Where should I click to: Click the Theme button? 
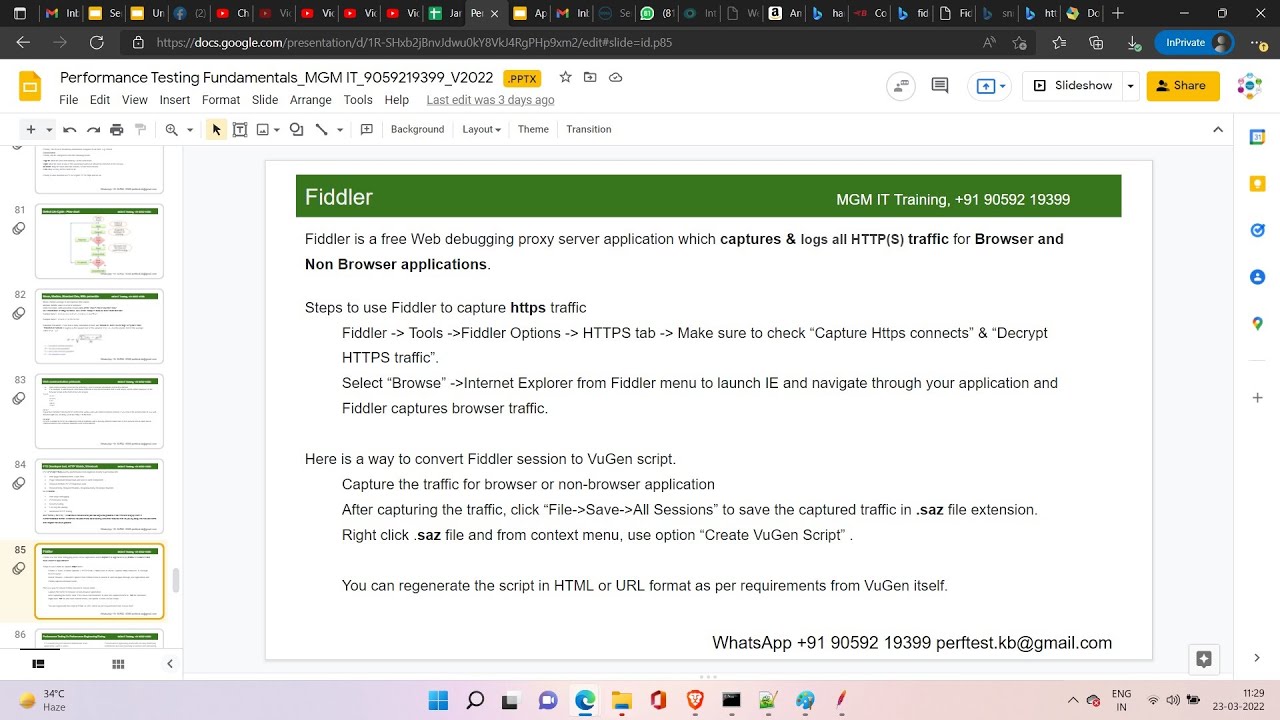pos(533,129)
